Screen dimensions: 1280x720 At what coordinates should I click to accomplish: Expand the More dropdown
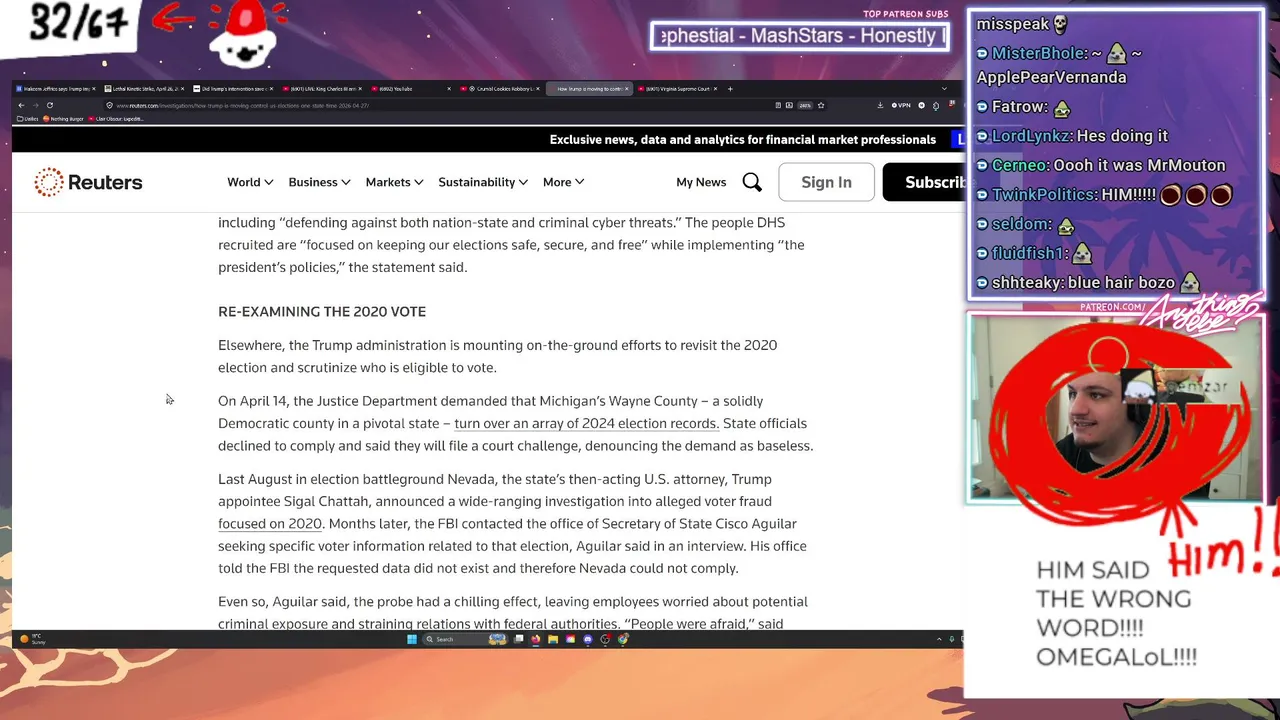click(563, 182)
